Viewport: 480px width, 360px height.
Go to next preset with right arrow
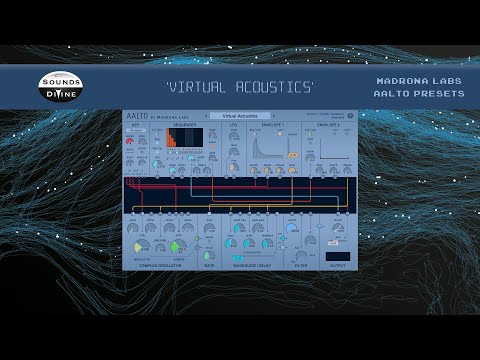(x=274, y=116)
